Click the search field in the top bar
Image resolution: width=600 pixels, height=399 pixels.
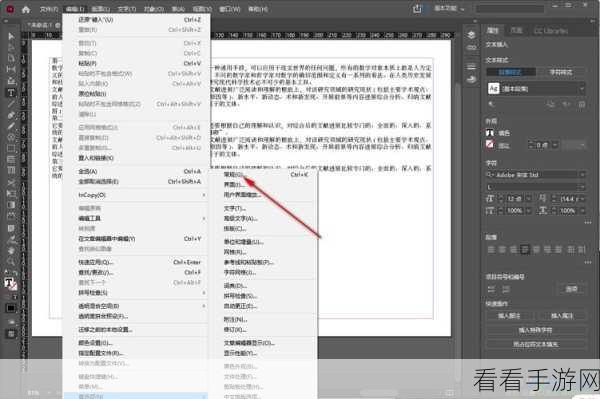click(x=510, y=8)
